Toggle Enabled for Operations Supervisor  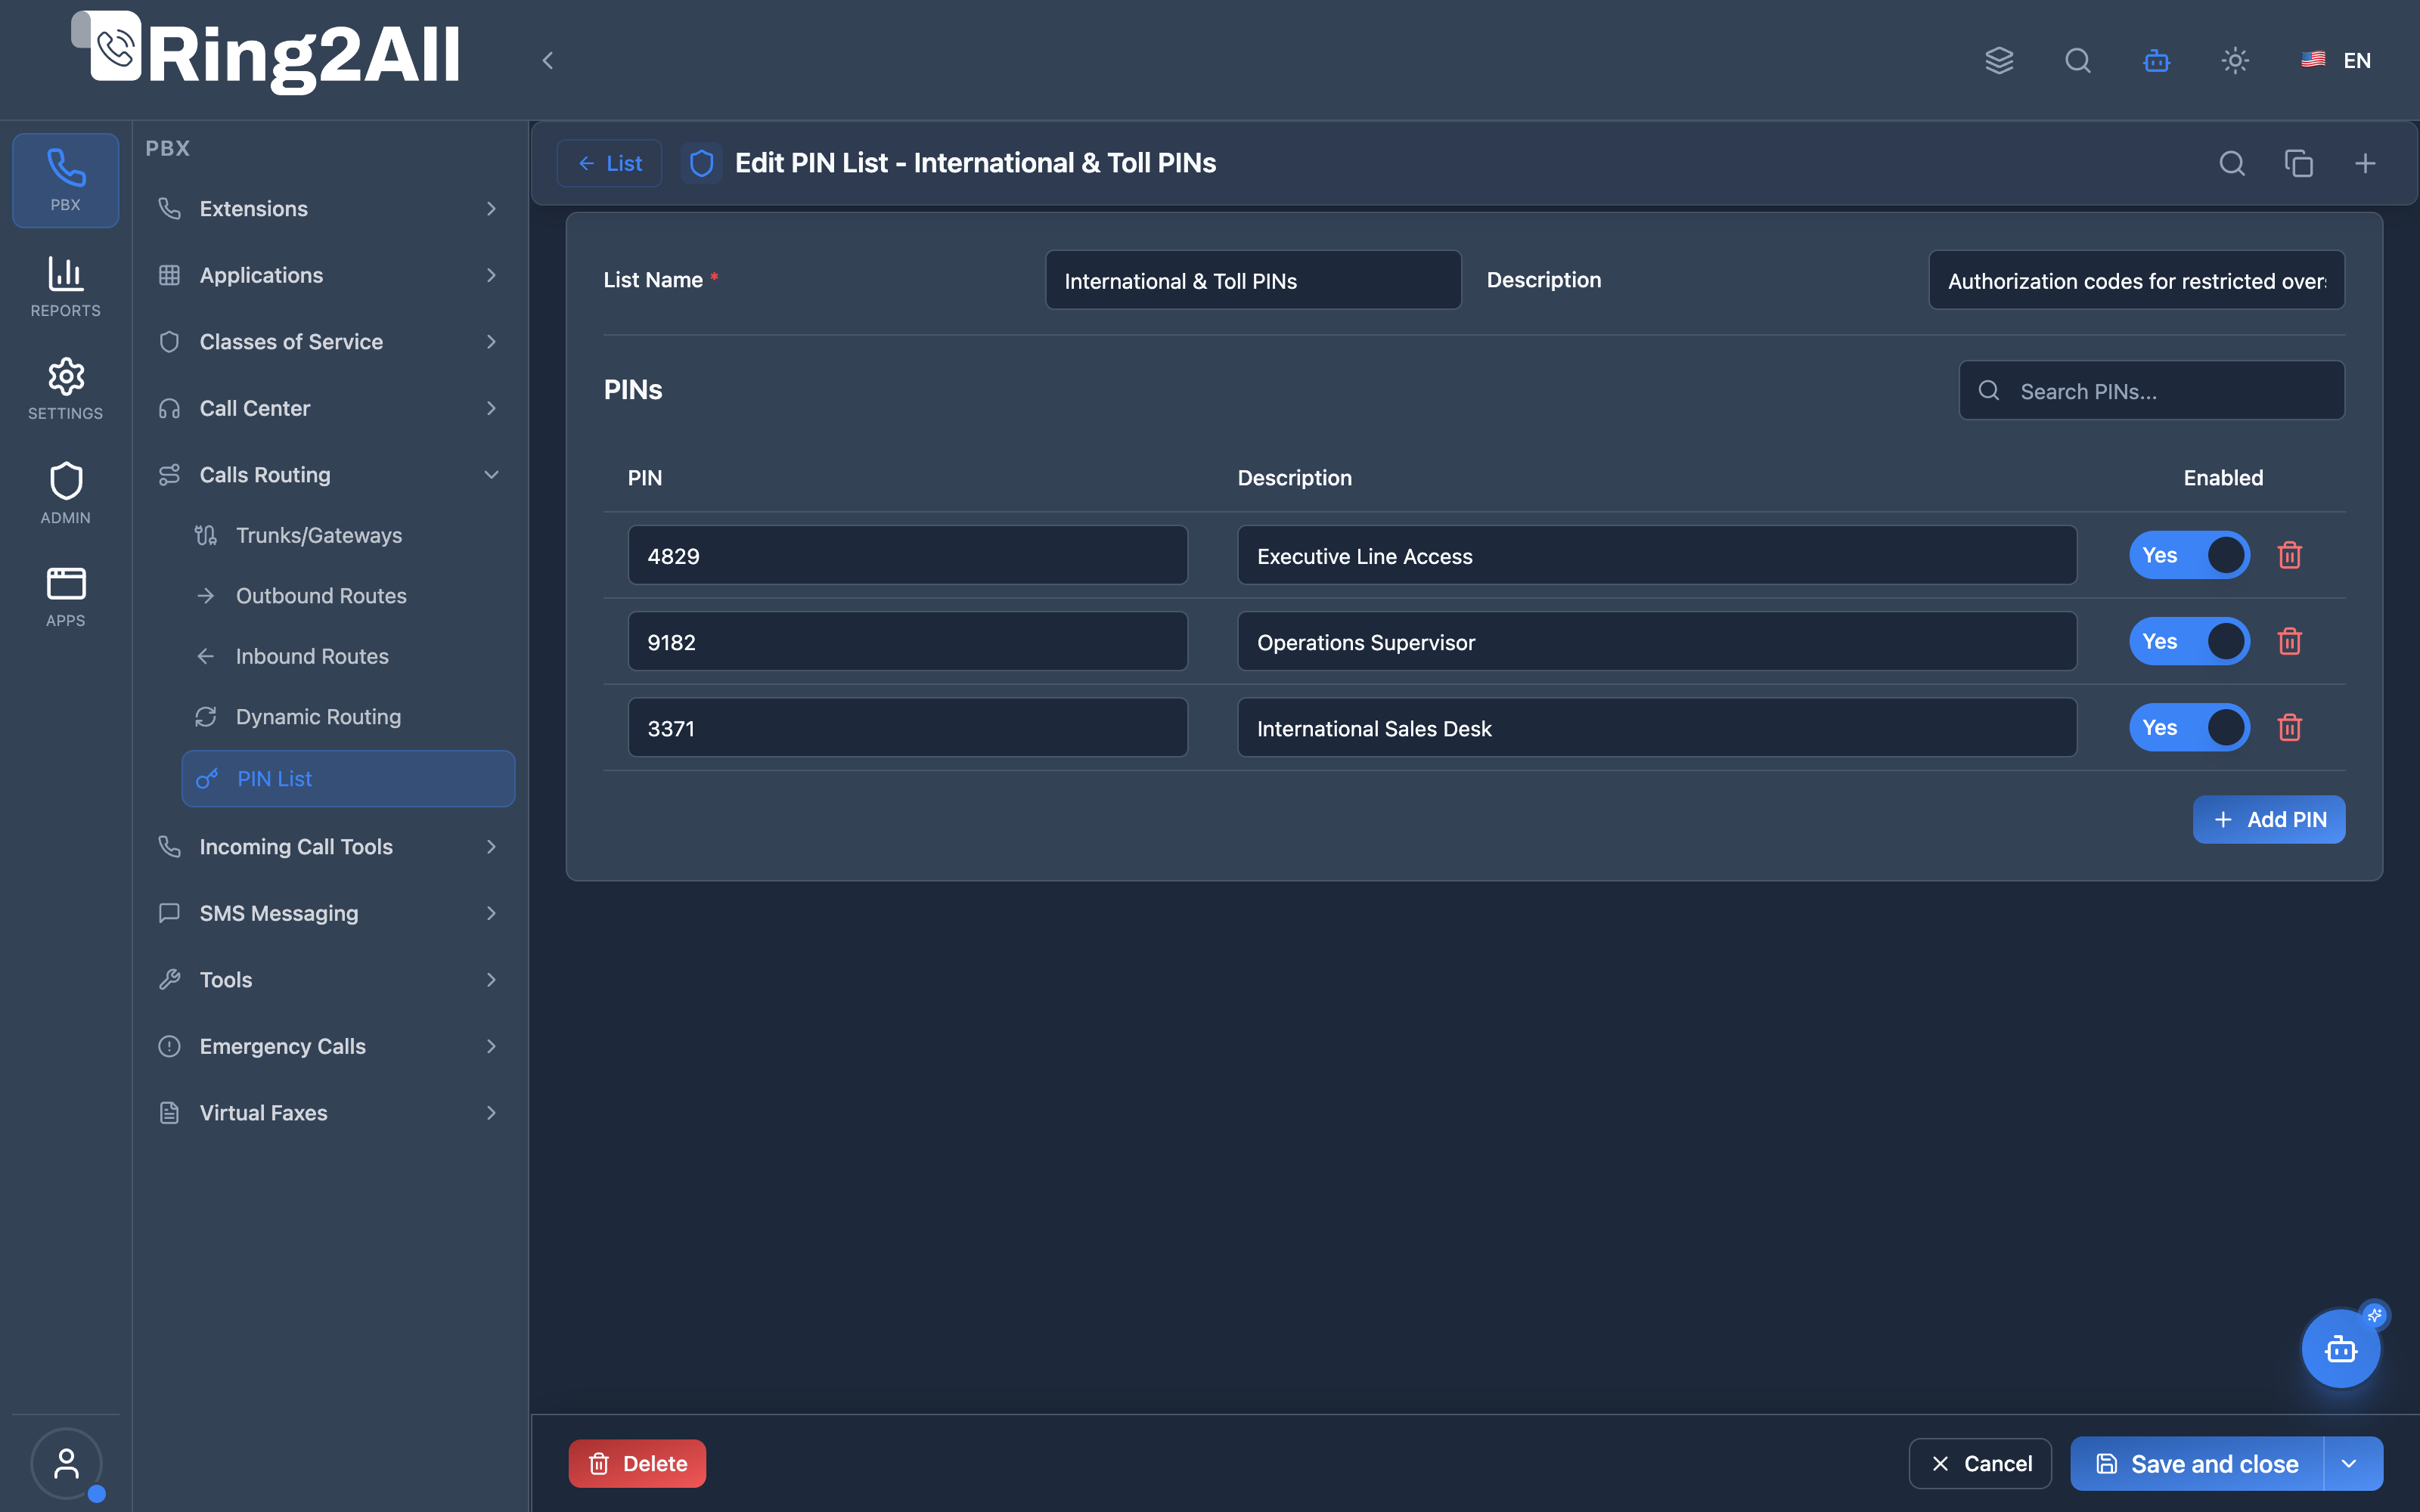coord(2189,641)
